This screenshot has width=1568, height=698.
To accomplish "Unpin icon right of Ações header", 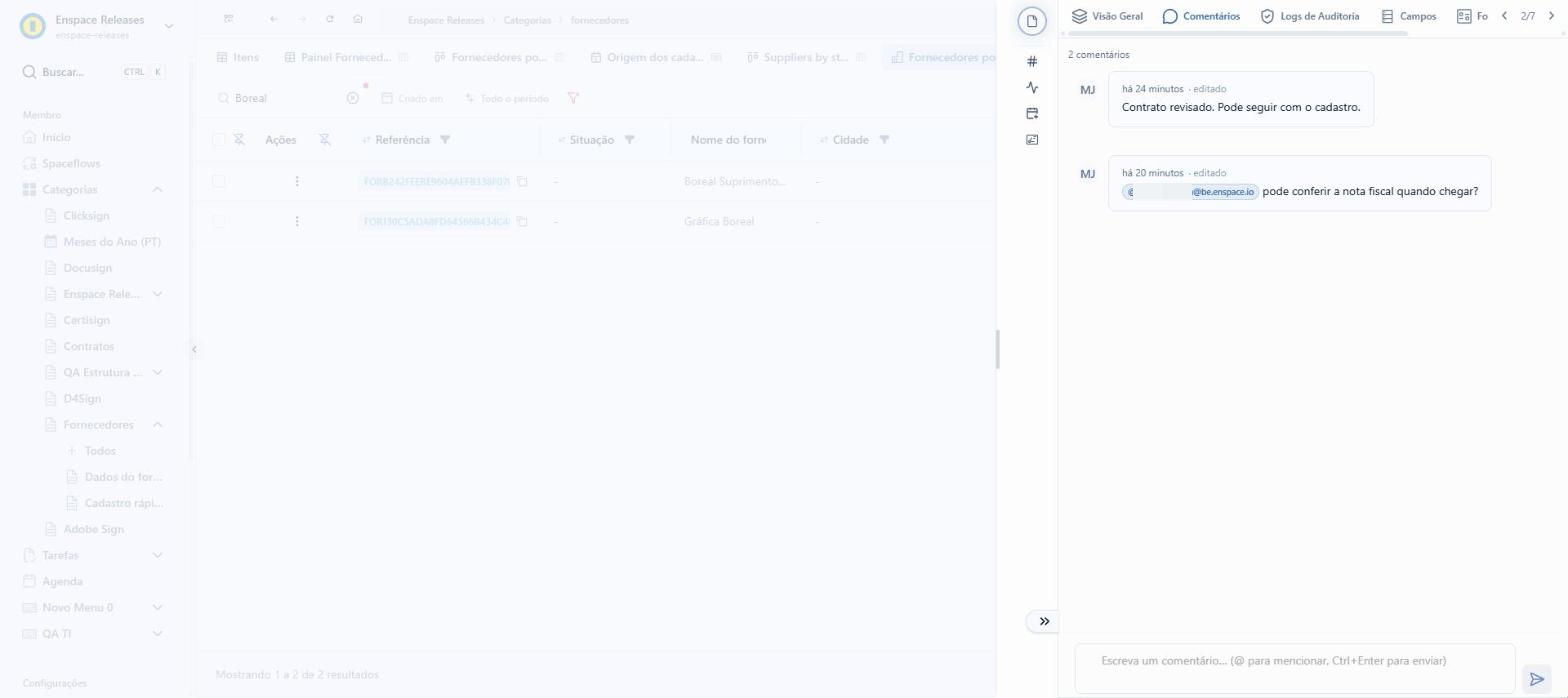I will [x=325, y=139].
